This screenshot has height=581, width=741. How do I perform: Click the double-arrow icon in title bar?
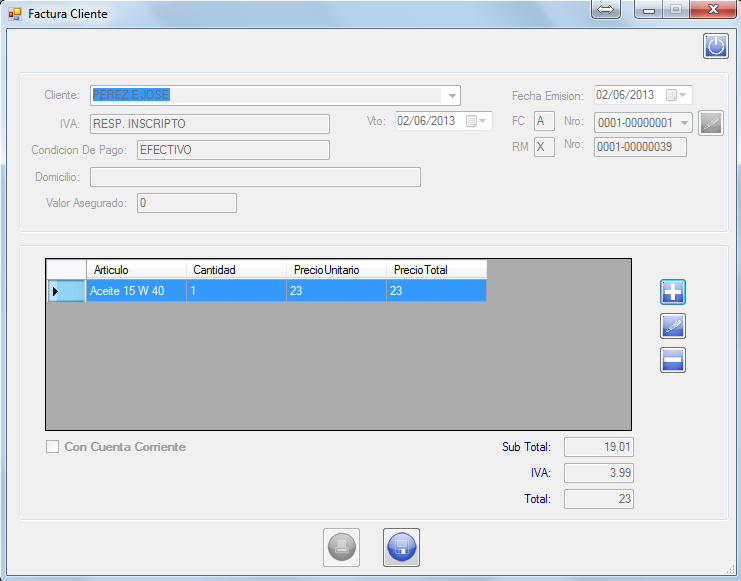[607, 10]
